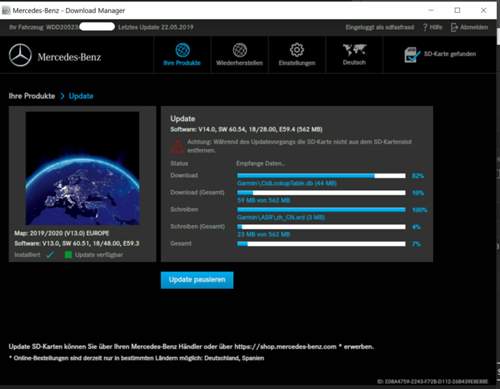Click the SD-Karte gefunden status text
The image size is (500, 389).
pos(450,54)
